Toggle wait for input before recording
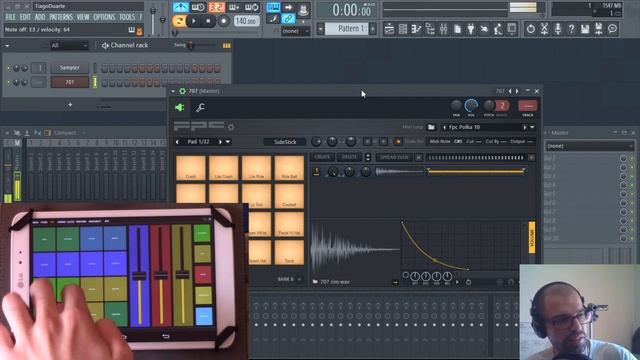Screen dimensions: 640x360 tap(198, 7)
